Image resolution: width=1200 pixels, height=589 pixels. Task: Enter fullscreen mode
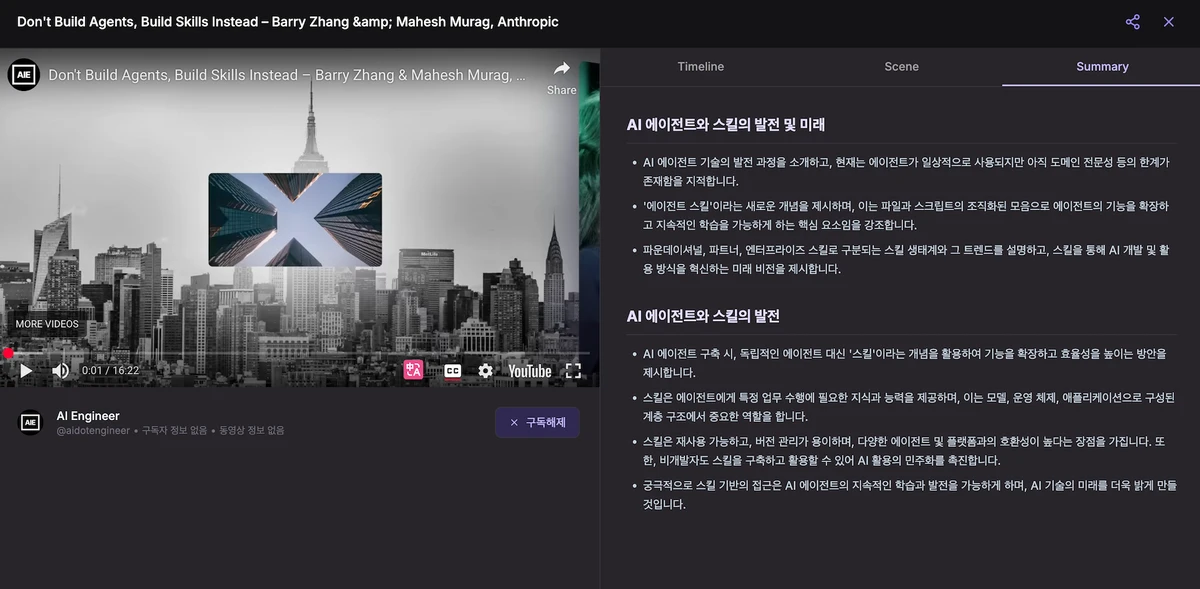[x=573, y=371]
